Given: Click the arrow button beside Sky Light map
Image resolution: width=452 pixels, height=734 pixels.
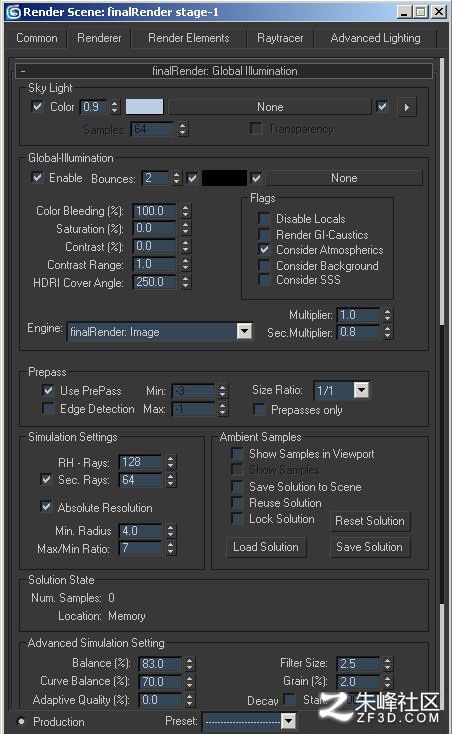Looking at the screenshot, I should point(407,107).
